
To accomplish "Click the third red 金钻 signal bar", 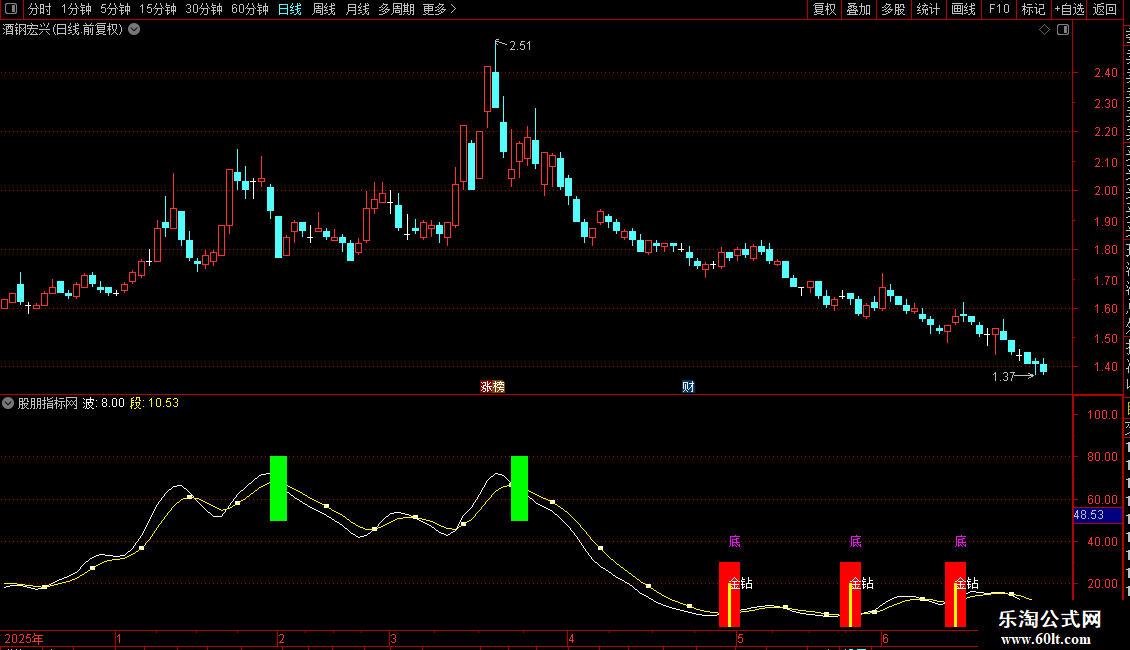I will [x=956, y=595].
